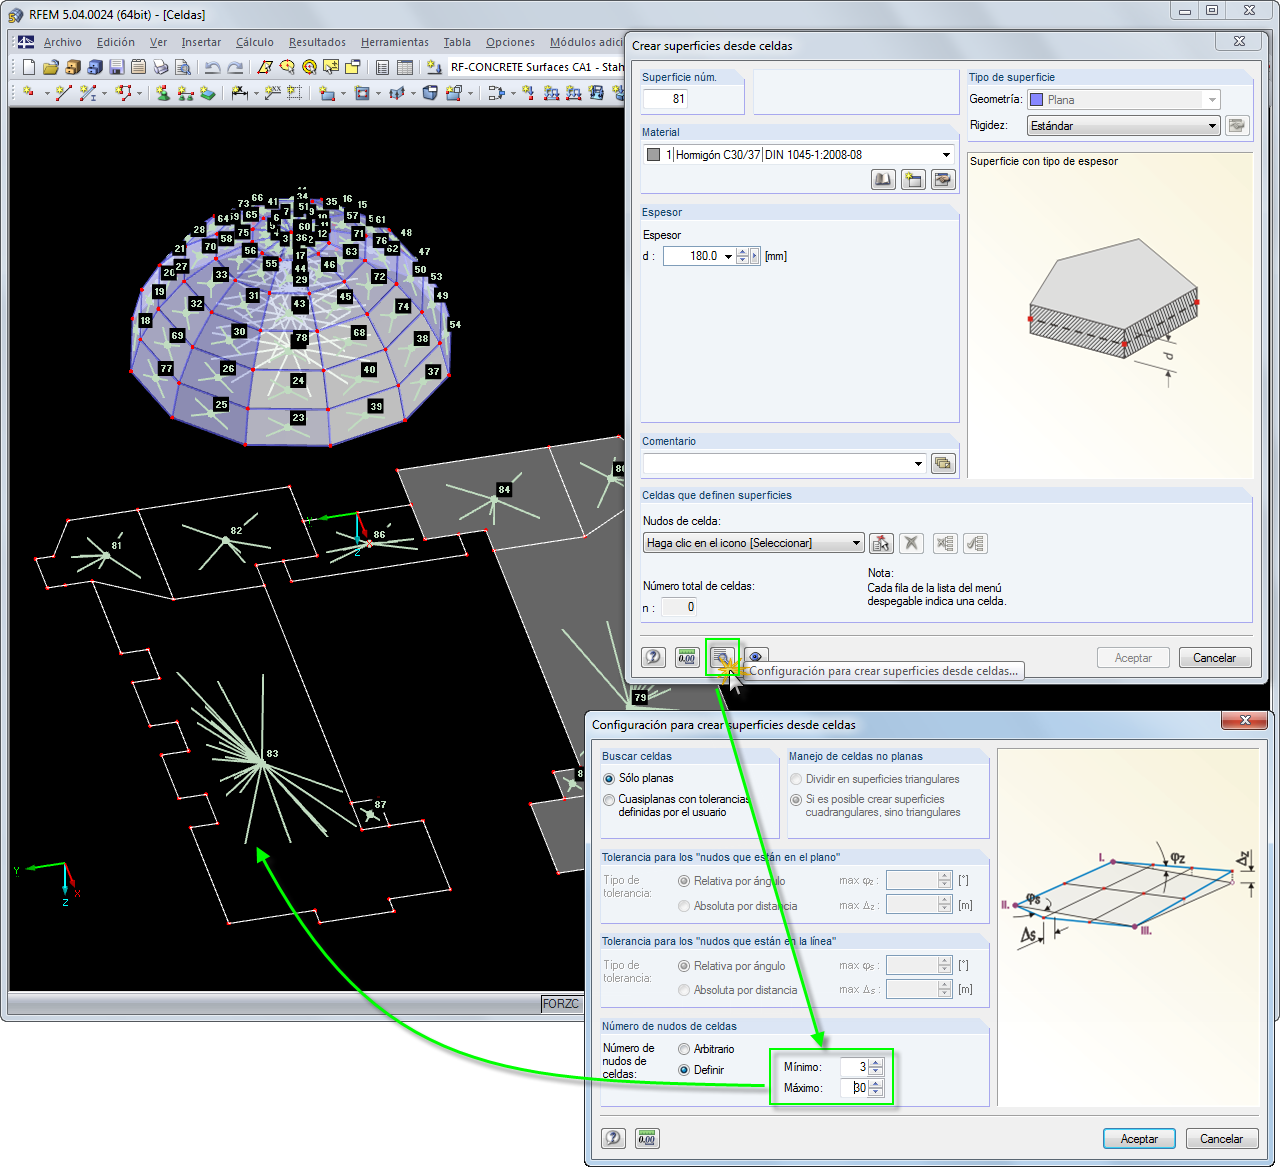Click the eye preview icon in the dialog
The image size is (1280, 1167).
click(x=755, y=657)
